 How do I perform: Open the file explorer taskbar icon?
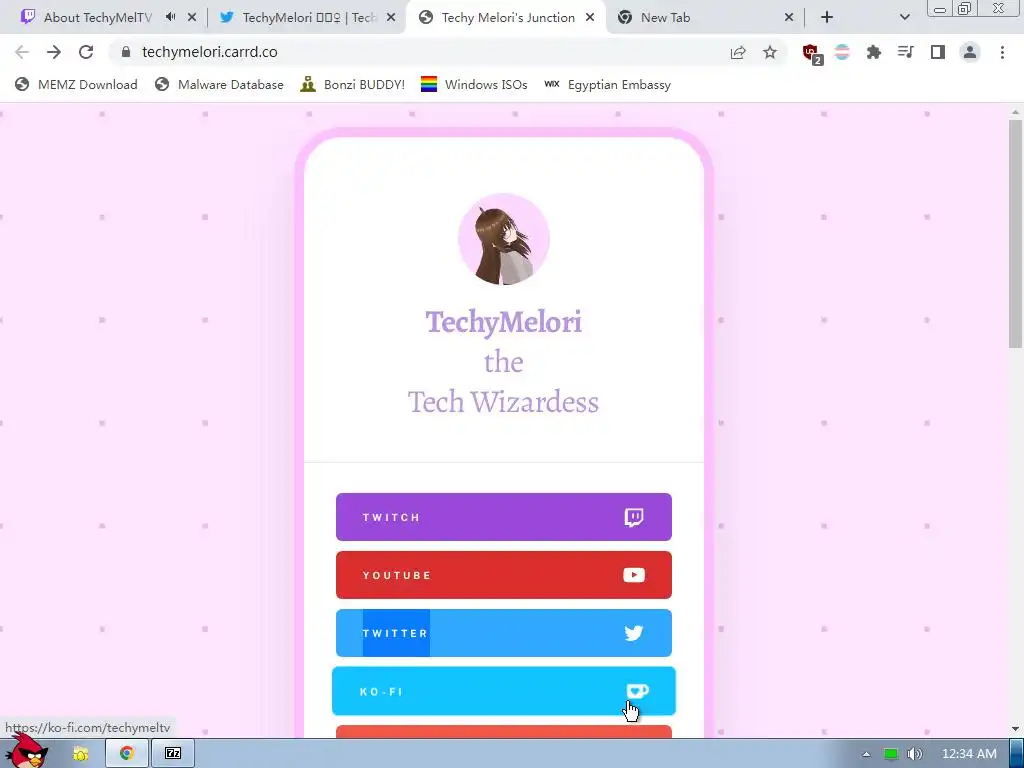(x=80, y=754)
